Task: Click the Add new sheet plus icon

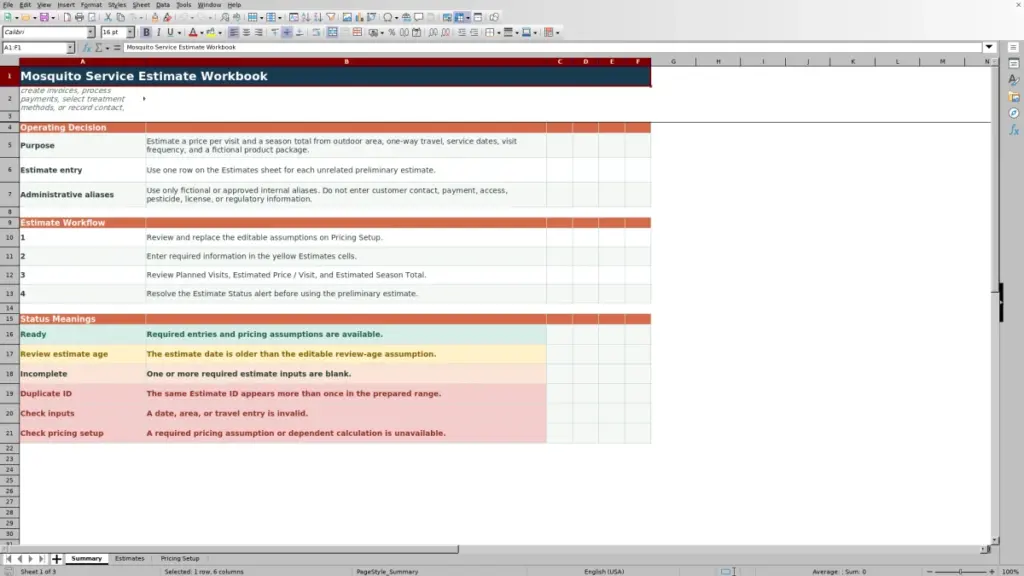Action: pyautogui.click(x=56, y=559)
